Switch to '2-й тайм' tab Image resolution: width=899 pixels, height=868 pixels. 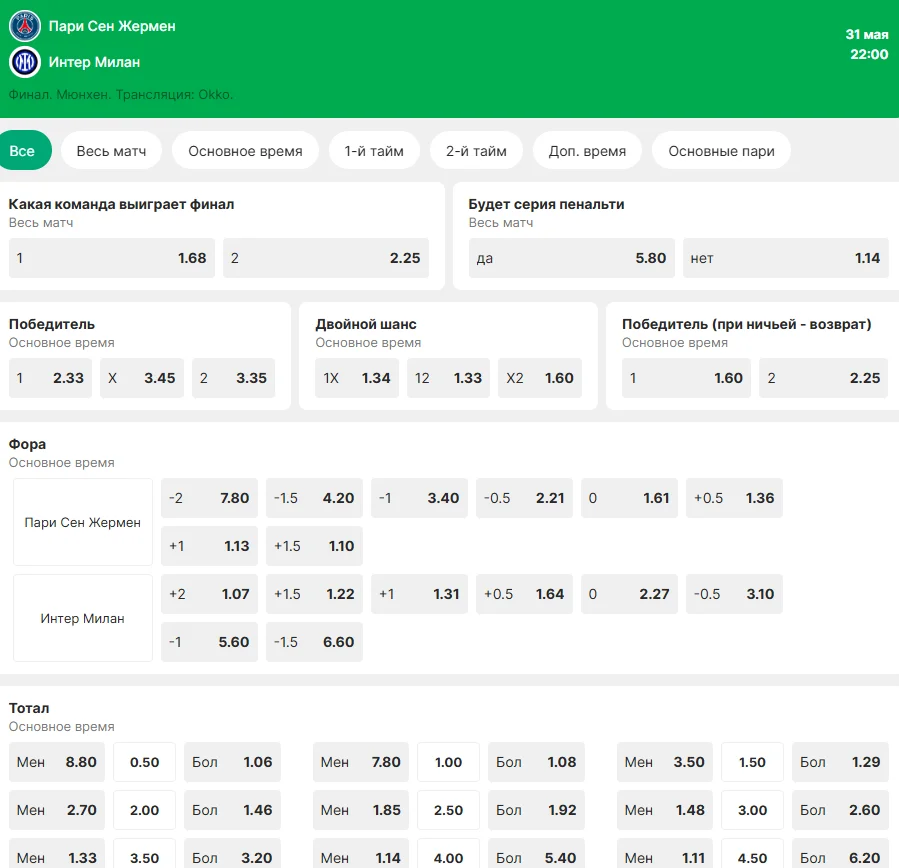[x=476, y=151]
